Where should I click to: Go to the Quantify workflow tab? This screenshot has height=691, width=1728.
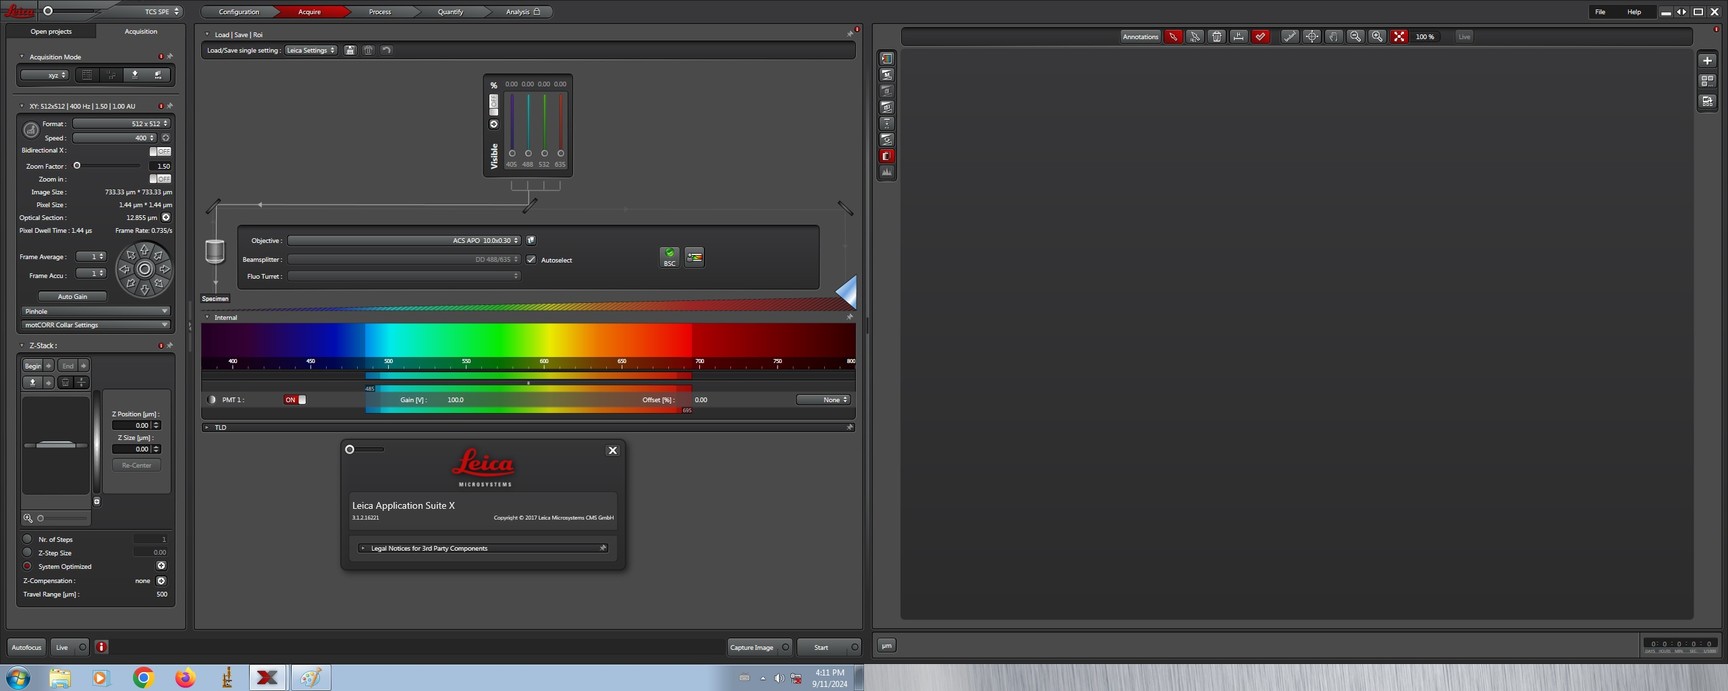click(450, 12)
